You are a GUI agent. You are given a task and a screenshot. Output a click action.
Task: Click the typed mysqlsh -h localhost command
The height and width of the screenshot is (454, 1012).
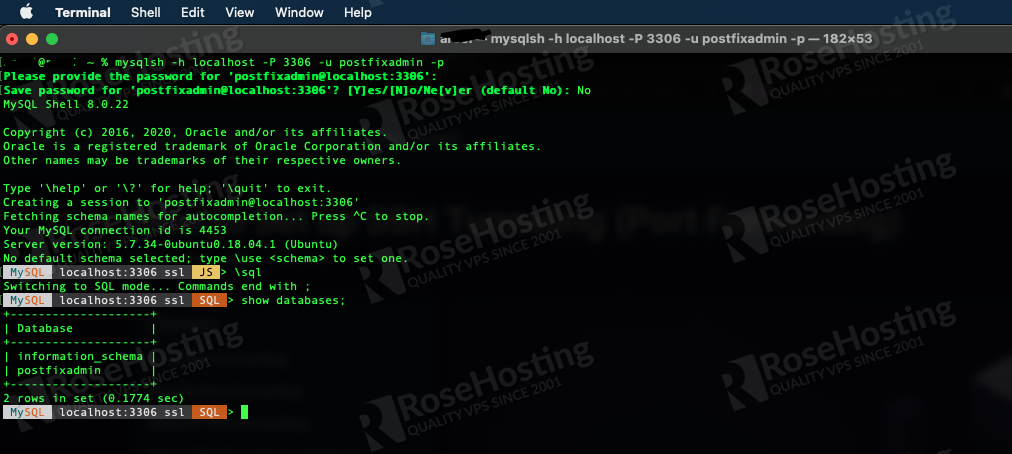[279, 63]
